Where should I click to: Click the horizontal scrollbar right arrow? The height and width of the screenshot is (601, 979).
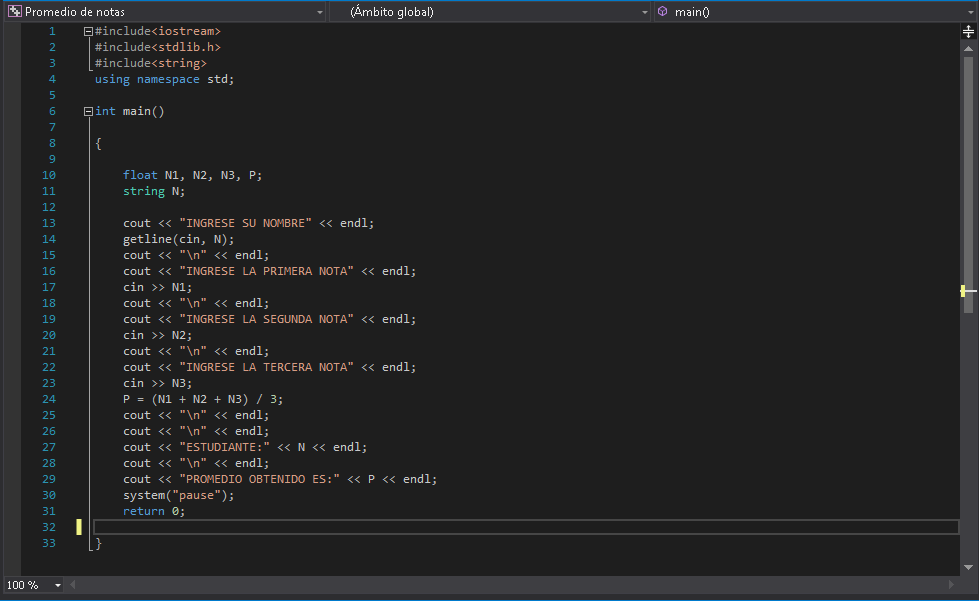[952, 585]
